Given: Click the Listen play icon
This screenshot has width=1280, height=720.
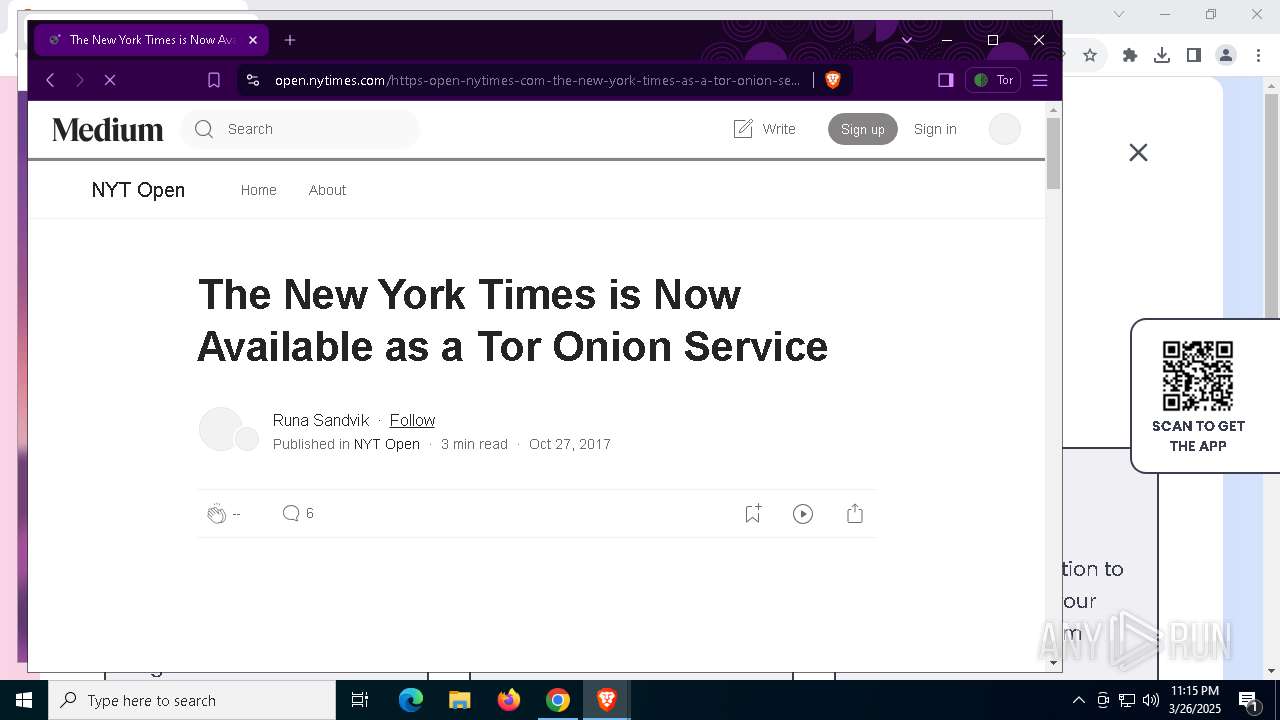Looking at the screenshot, I should click(803, 514).
